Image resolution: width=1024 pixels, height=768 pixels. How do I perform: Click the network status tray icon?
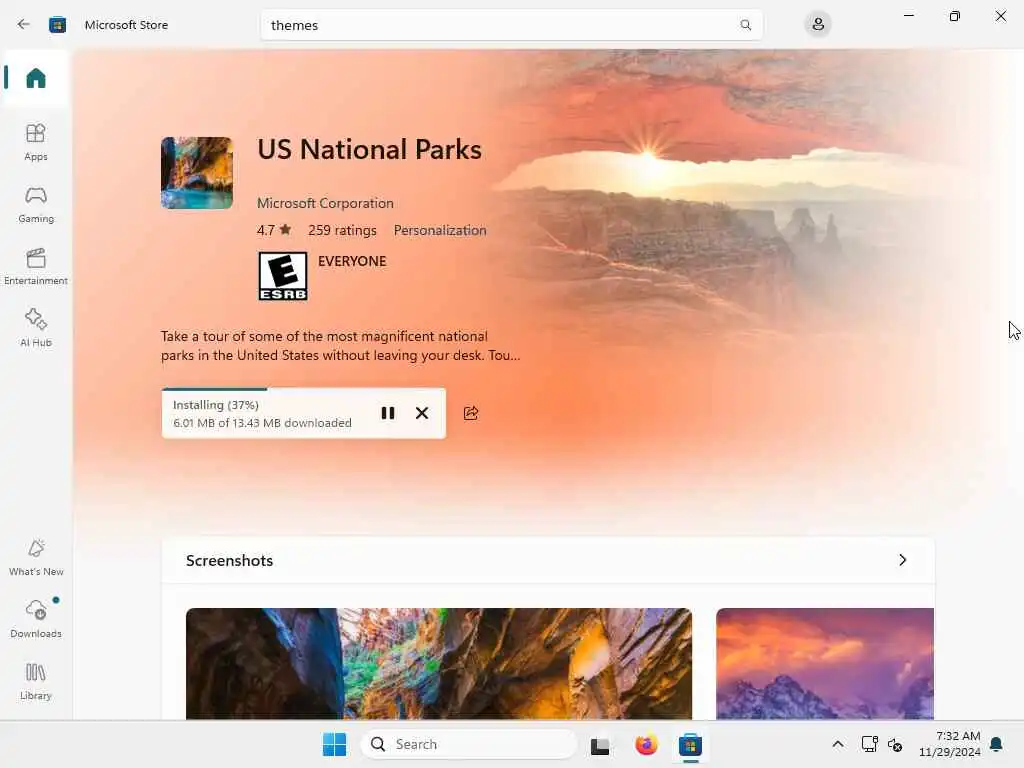[x=869, y=744]
